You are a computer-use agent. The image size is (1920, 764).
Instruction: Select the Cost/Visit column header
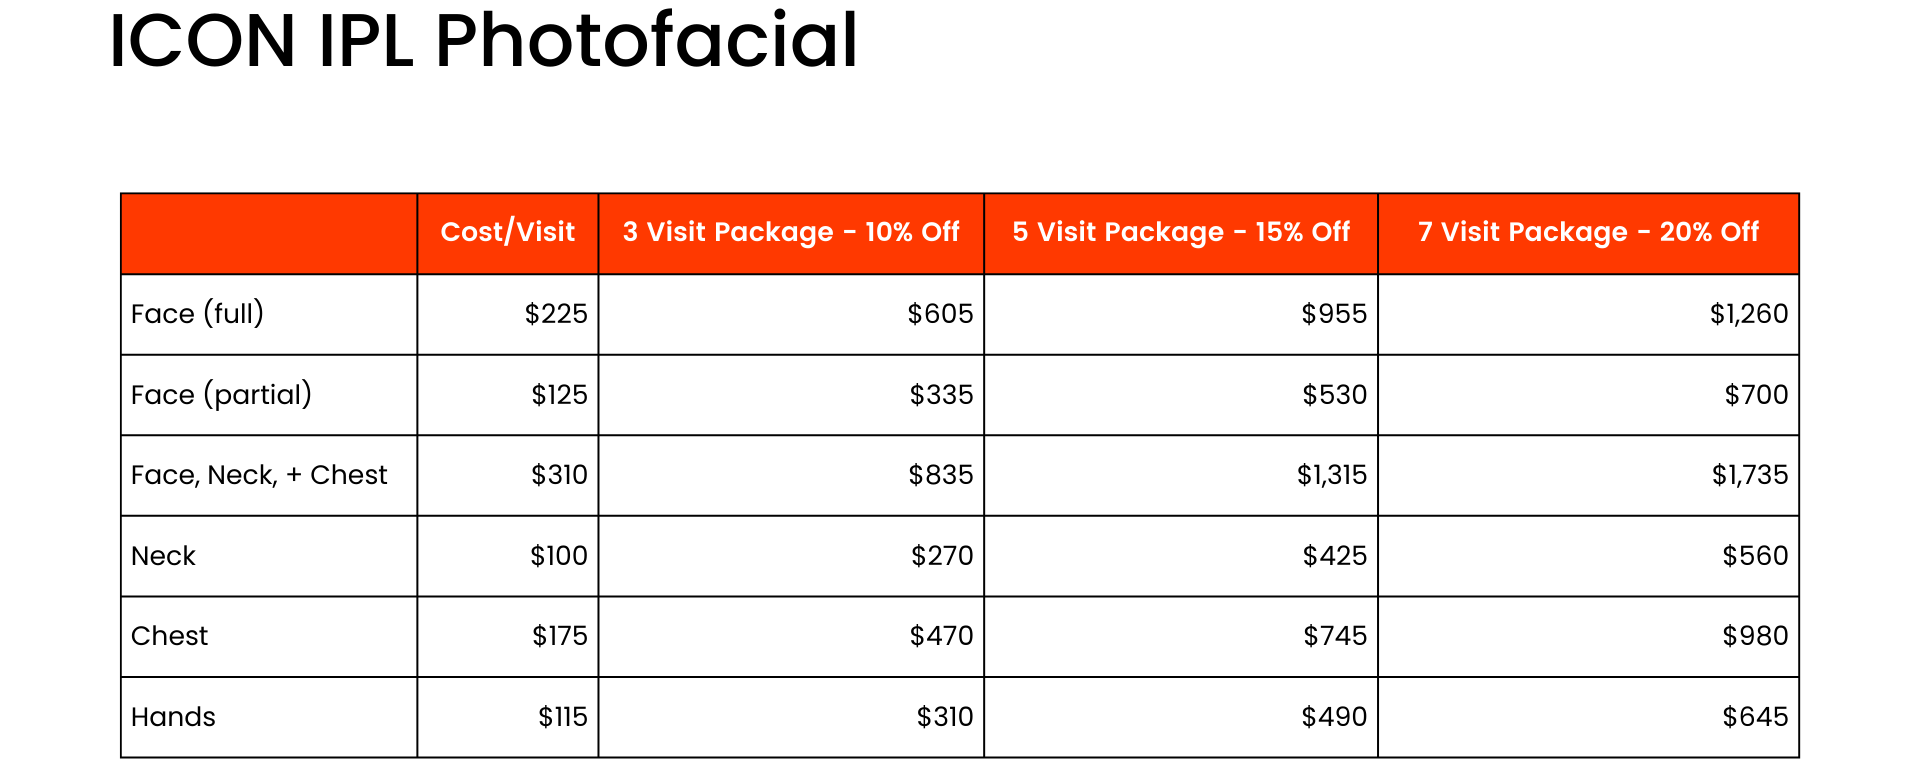tap(508, 232)
